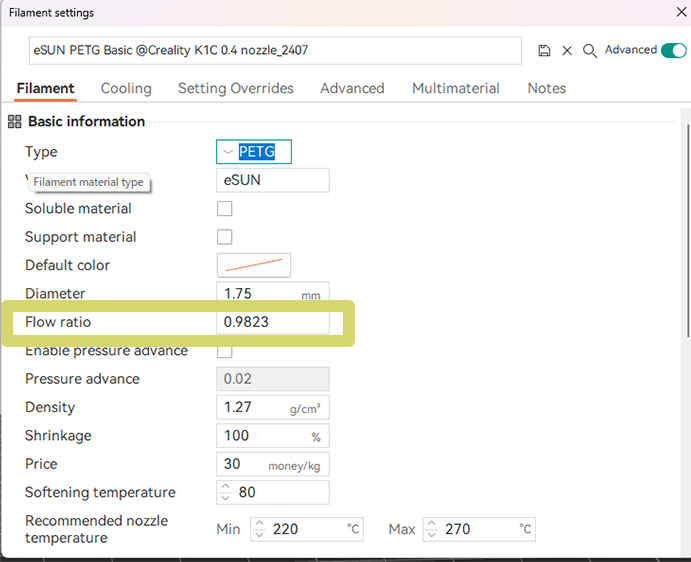Screen dimensions: 691x562
Task: Click the delete preset X icon
Action: pos(567,51)
